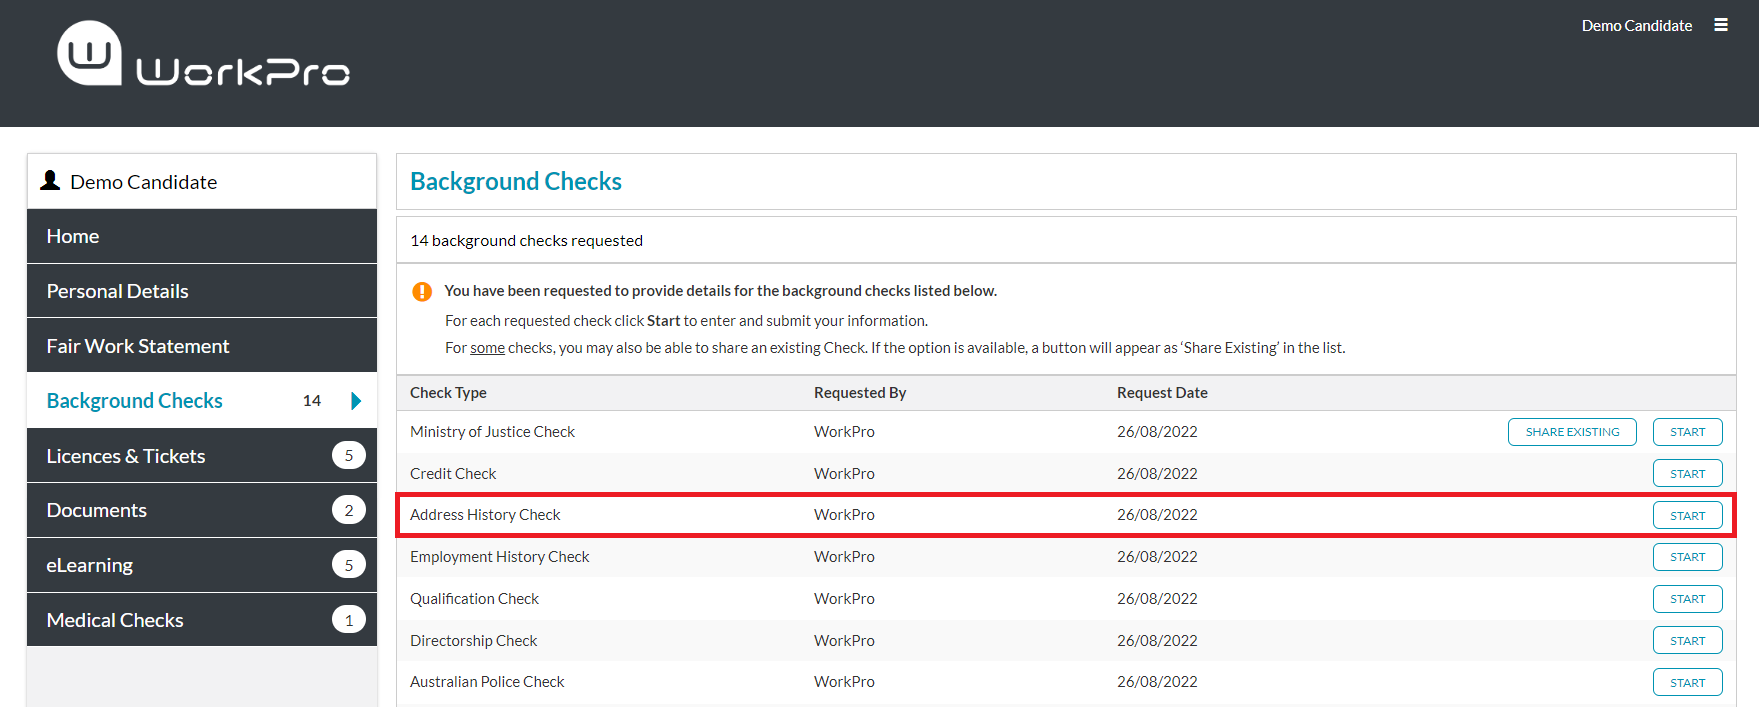
Task: Open the hamburger menu icon
Action: [1721, 25]
